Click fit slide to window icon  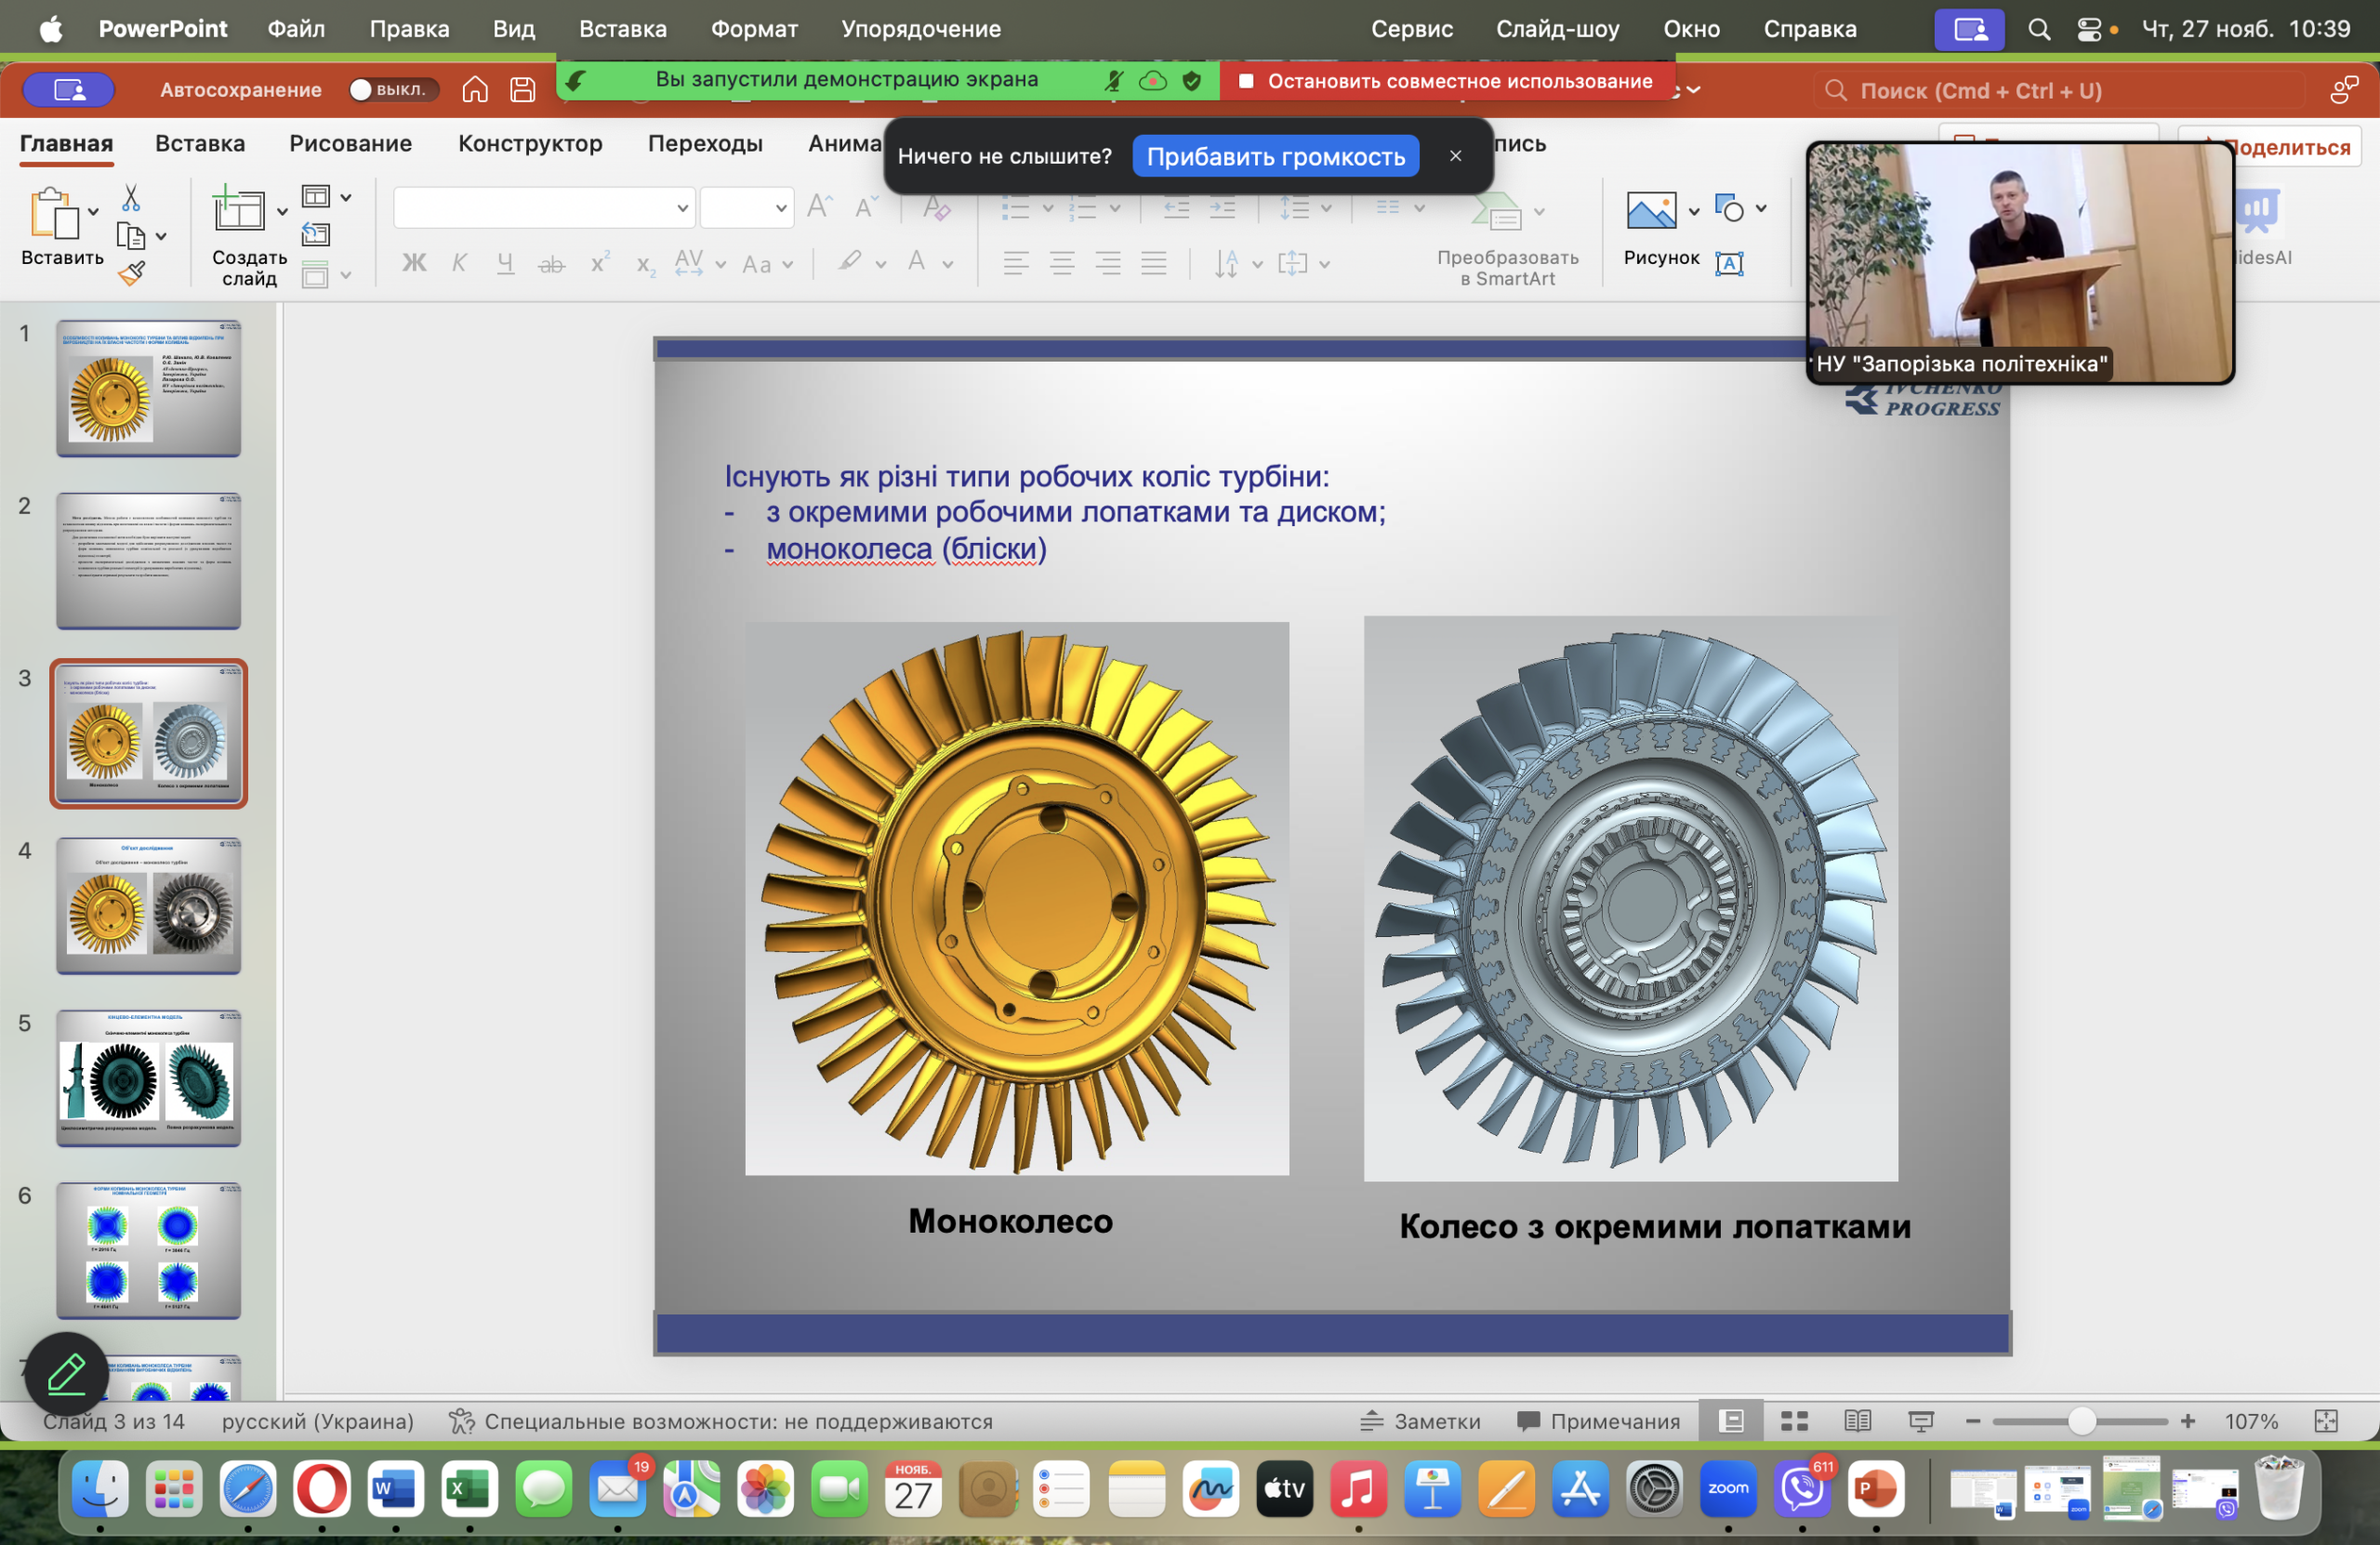coord(2326,1421)
